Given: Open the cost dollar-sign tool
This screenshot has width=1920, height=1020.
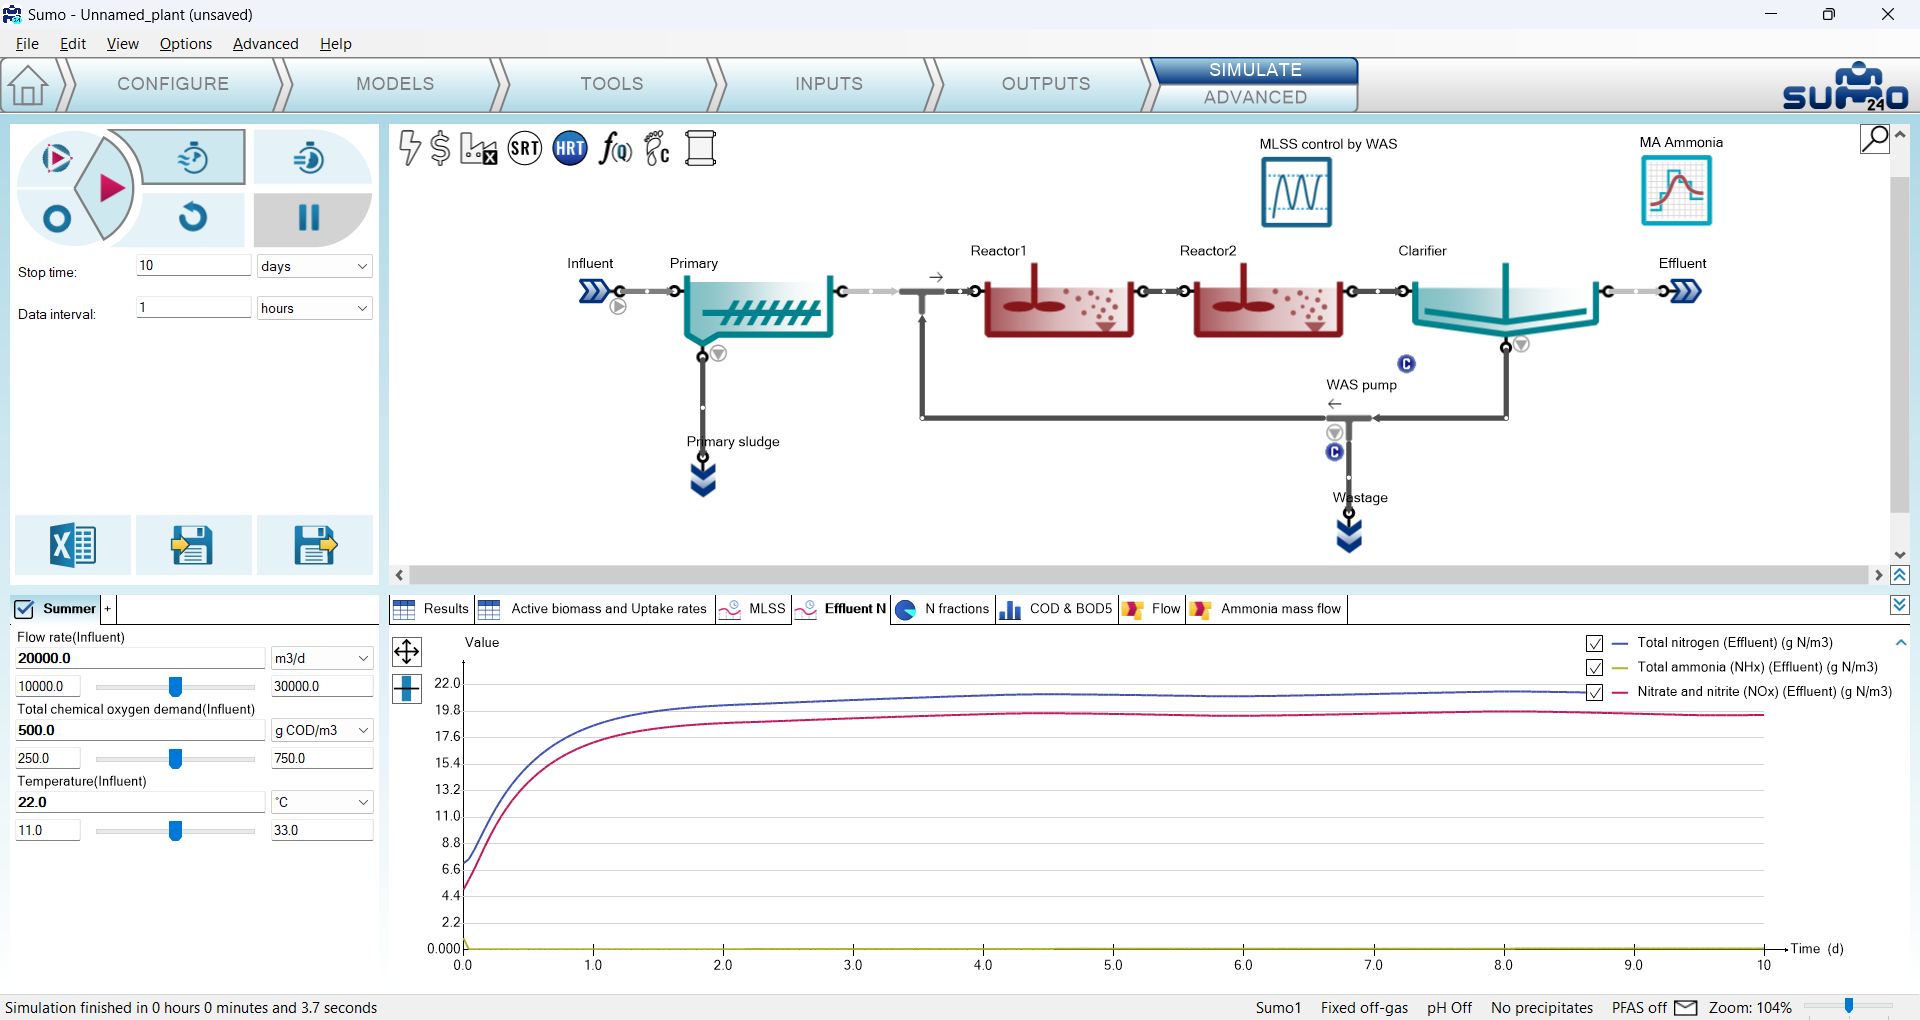Looking at the screenshot, I should coord(440,149).
